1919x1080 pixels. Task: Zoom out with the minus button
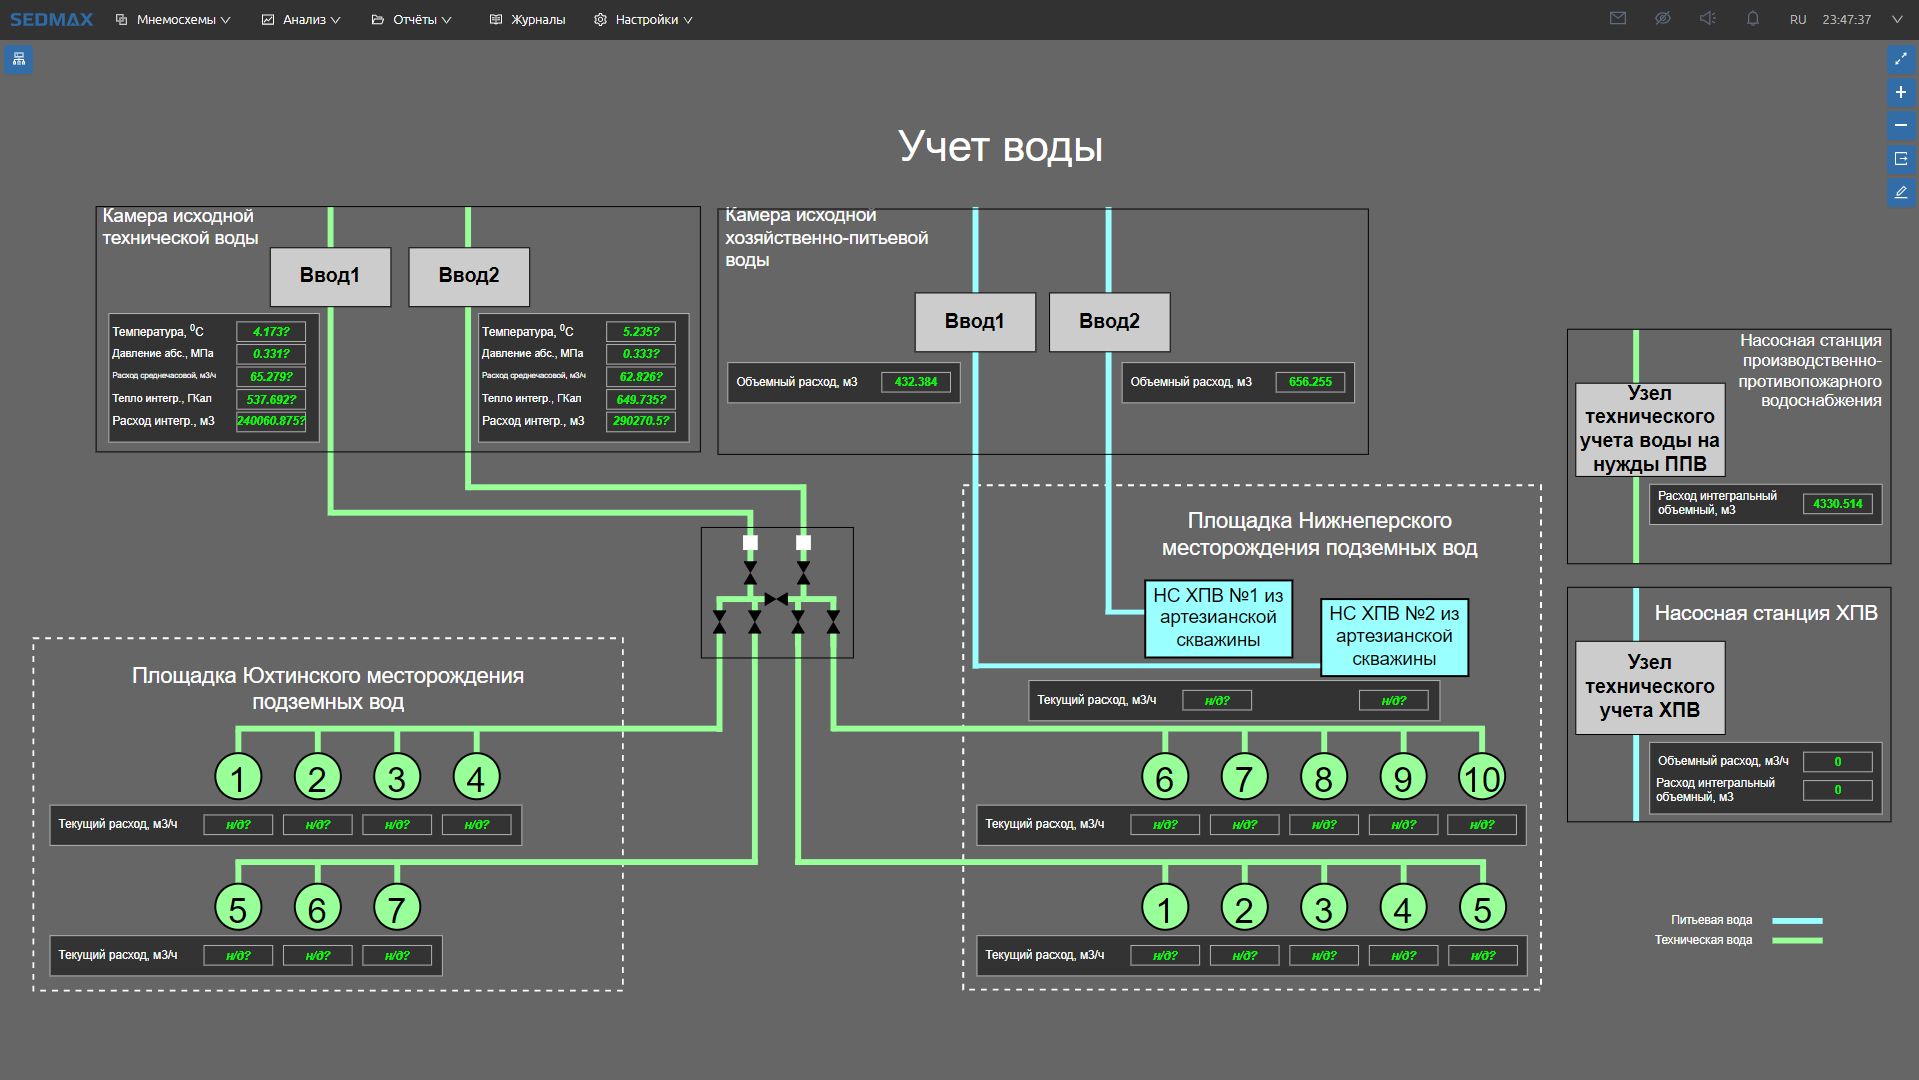click(1900, 125)
